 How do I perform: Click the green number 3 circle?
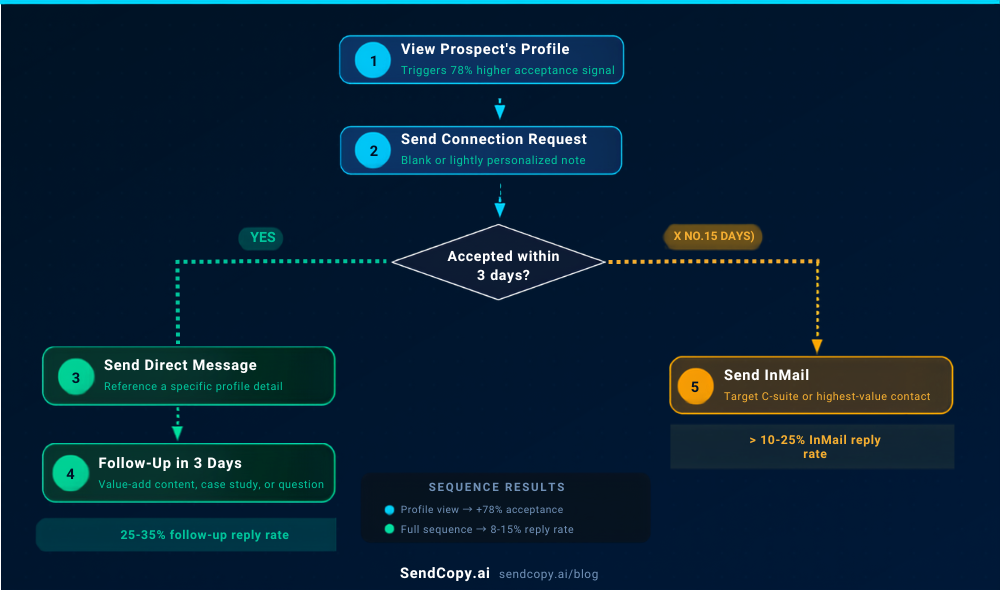coord(76,377)
